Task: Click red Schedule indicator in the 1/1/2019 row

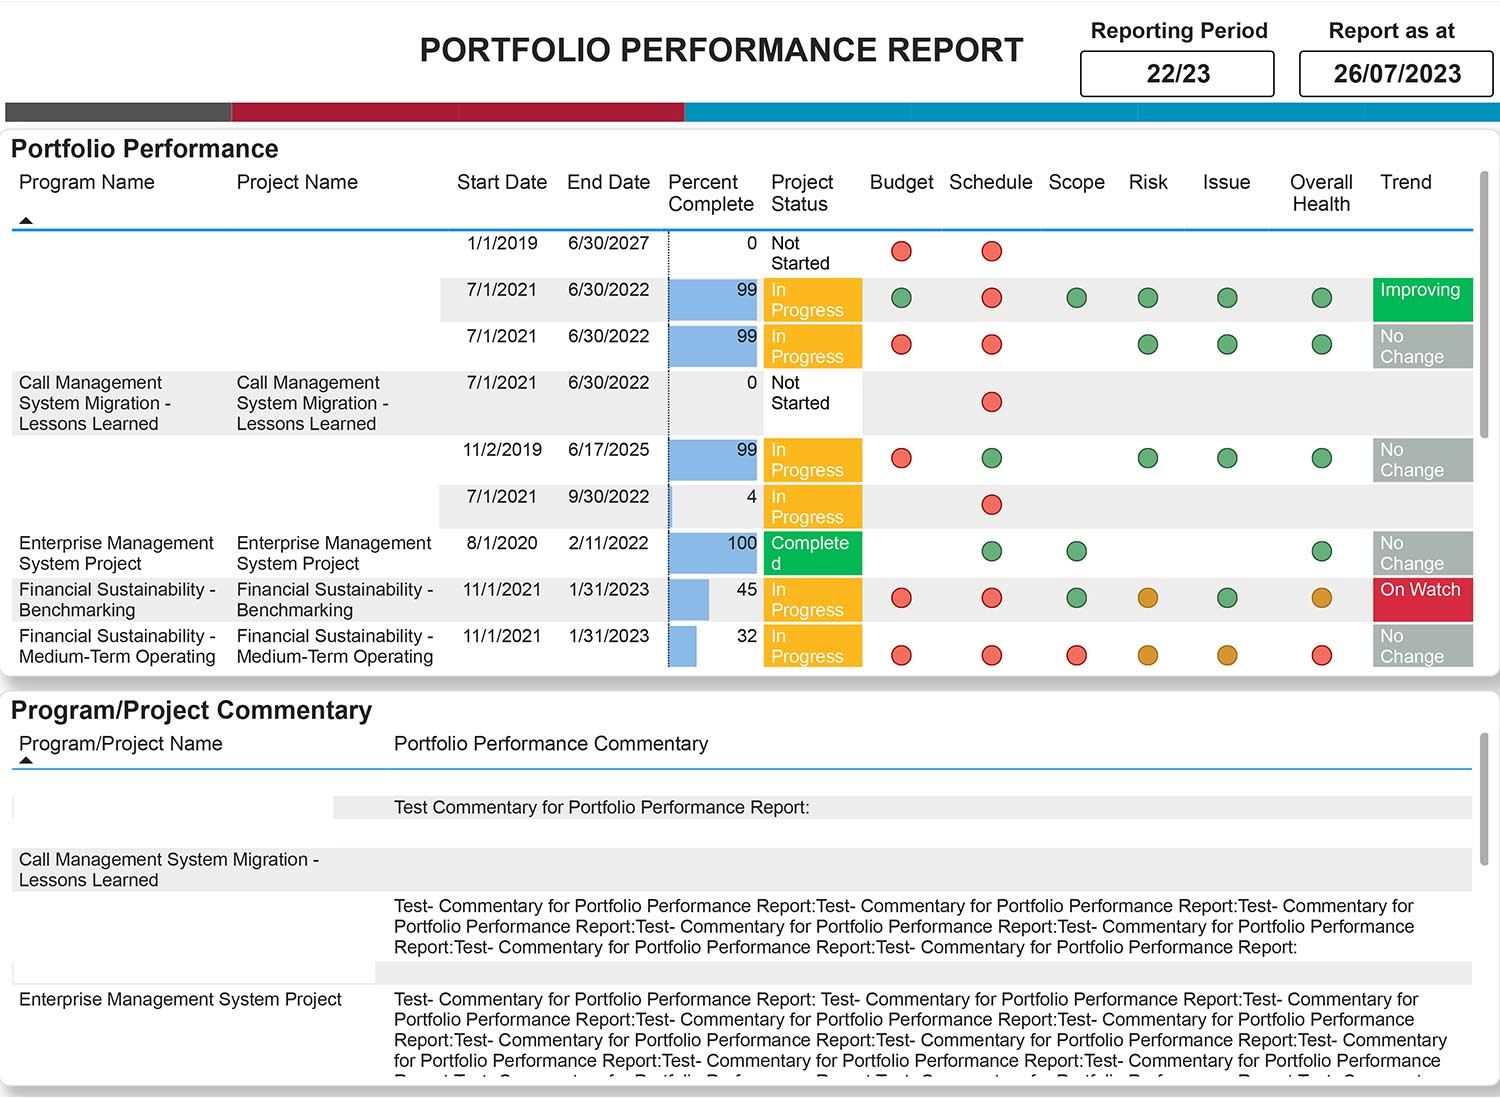Action: pos(991,251)
